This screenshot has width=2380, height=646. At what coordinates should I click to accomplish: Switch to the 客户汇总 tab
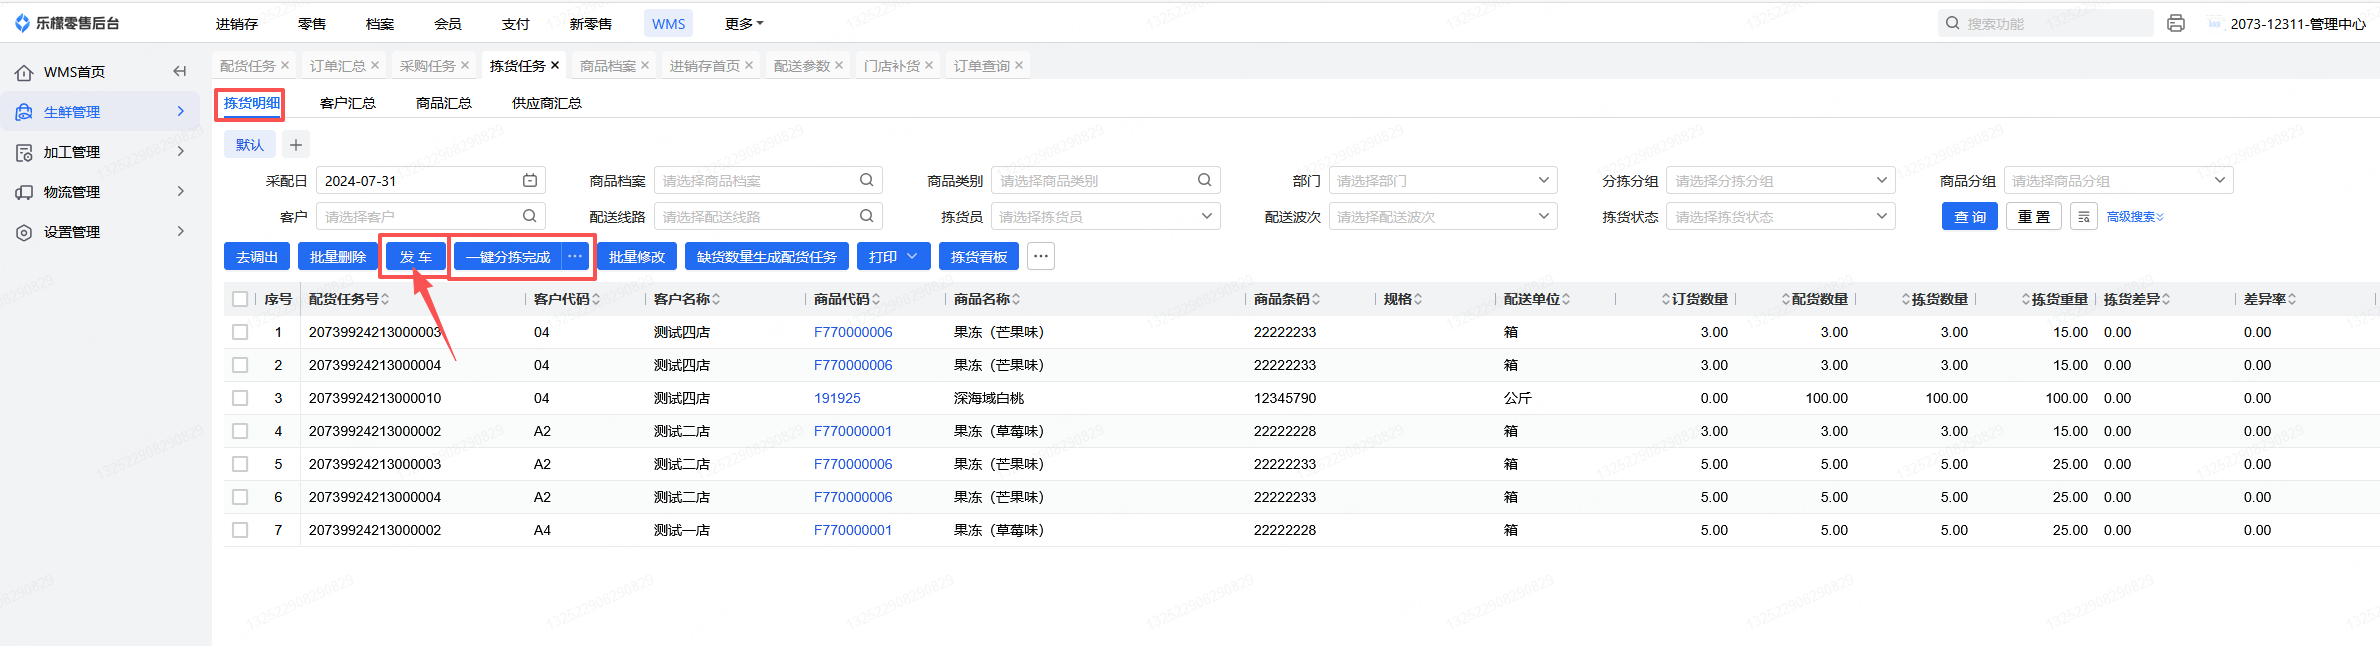pyautogui.click(x=347, y=103)
